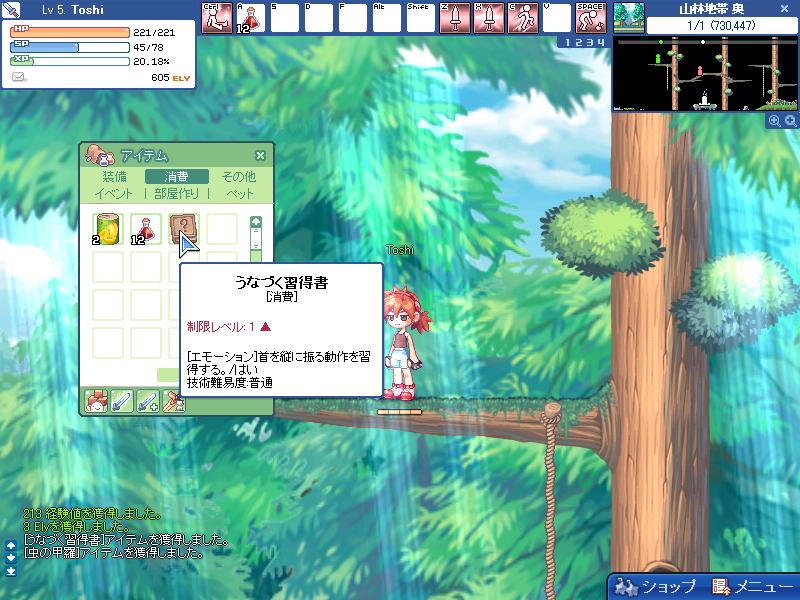
Task: Select the empty V hotkey slot
Action: 557,18
